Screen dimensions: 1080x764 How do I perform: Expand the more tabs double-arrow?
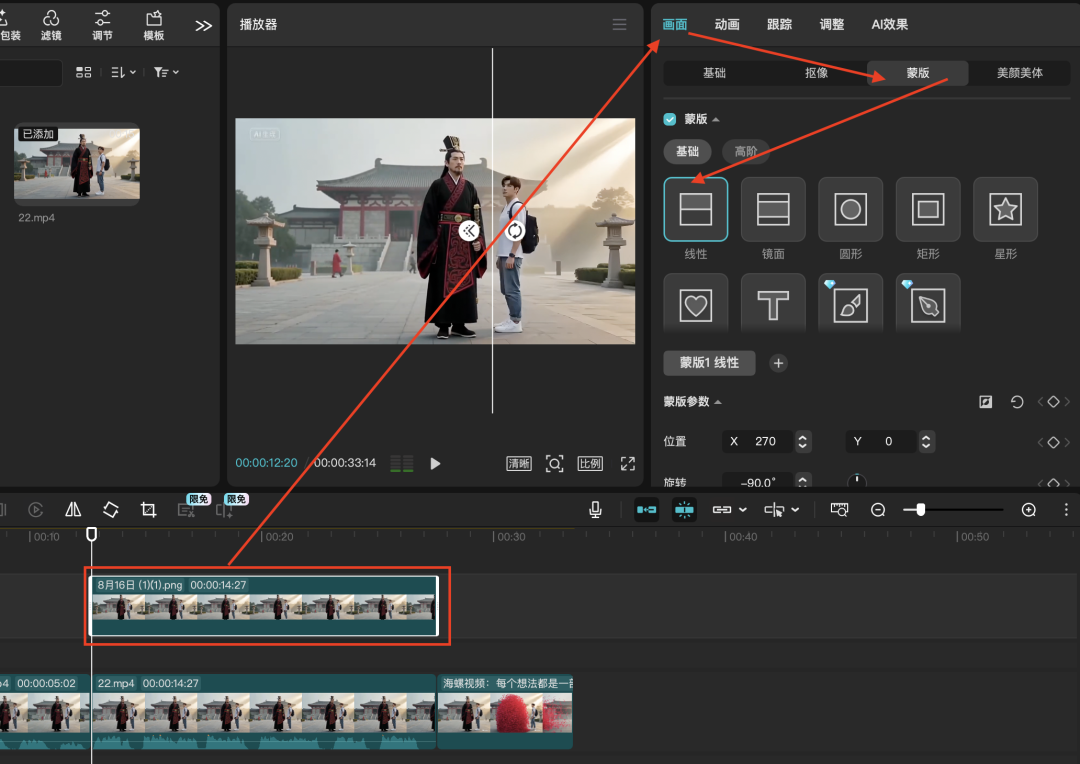click(203, 26)
